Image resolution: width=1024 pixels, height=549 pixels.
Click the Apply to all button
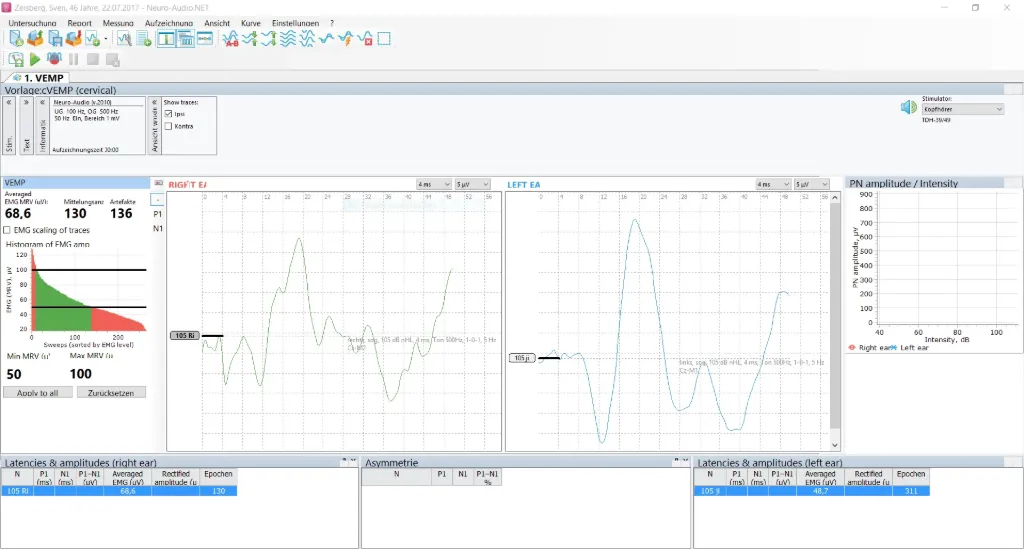(x=38, y=393)
